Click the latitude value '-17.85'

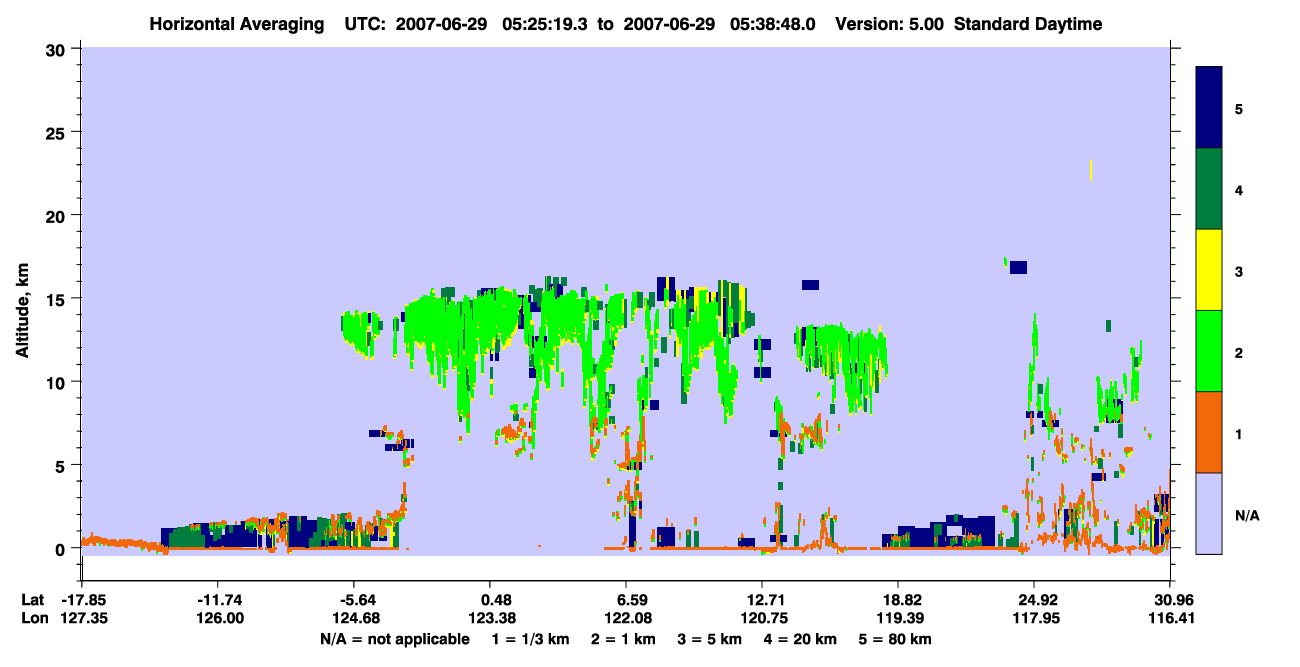(x=85, y=600)
